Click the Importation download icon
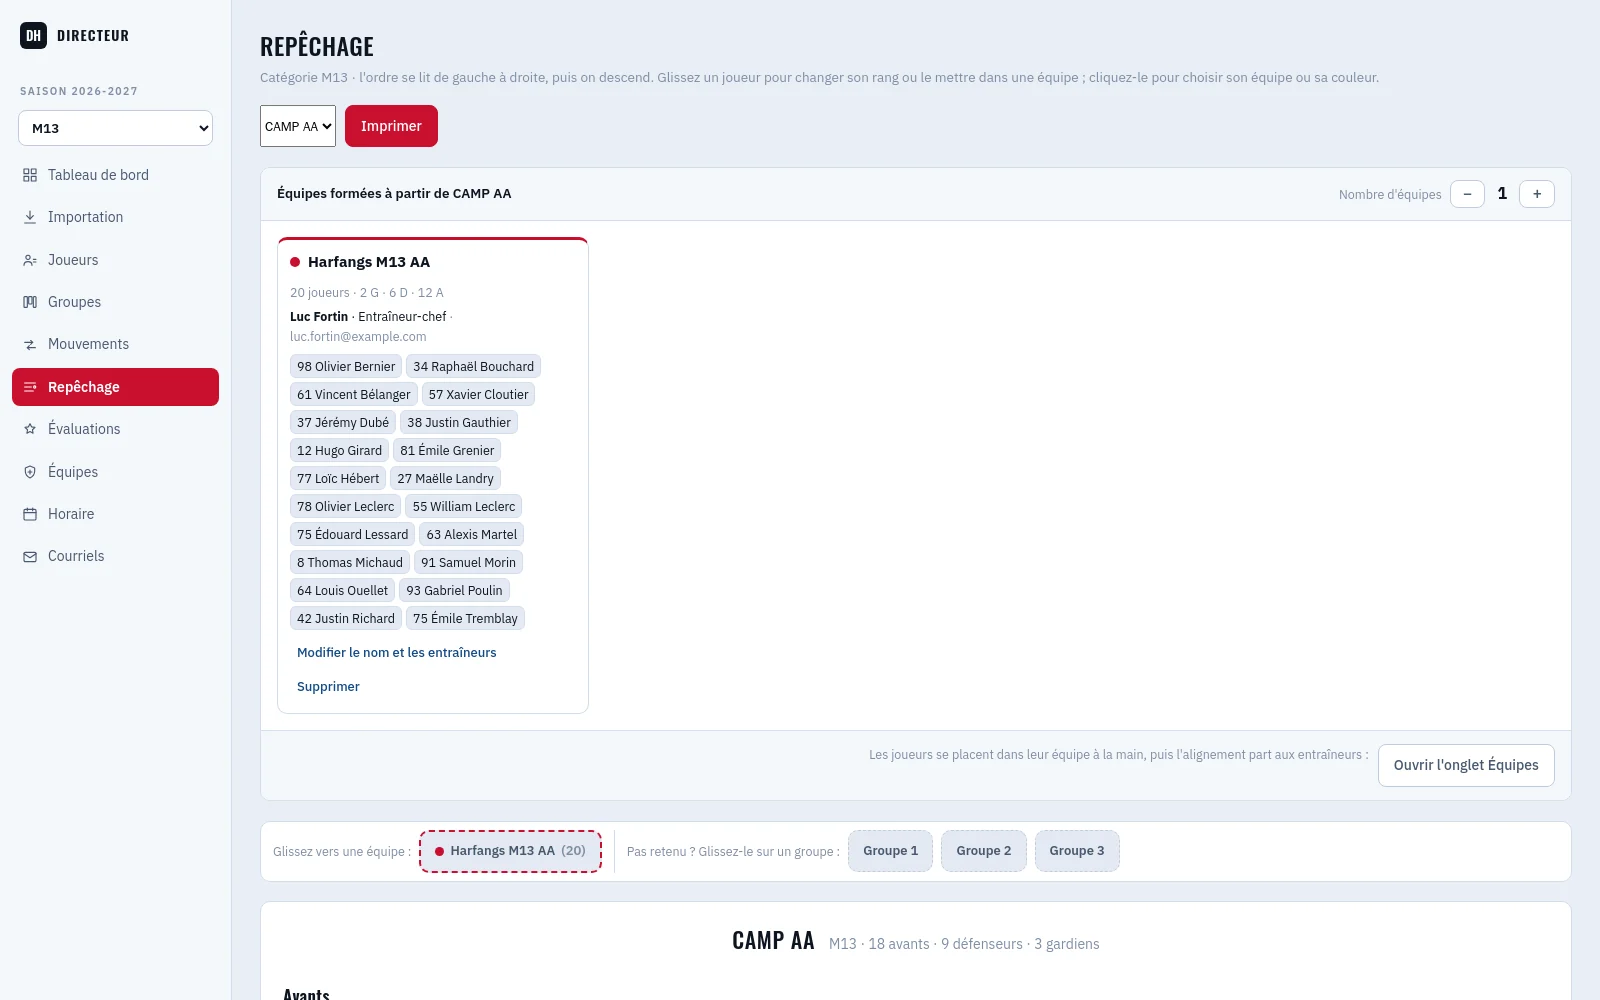Screen dimensions: 1600x1000 pos(30,217)
